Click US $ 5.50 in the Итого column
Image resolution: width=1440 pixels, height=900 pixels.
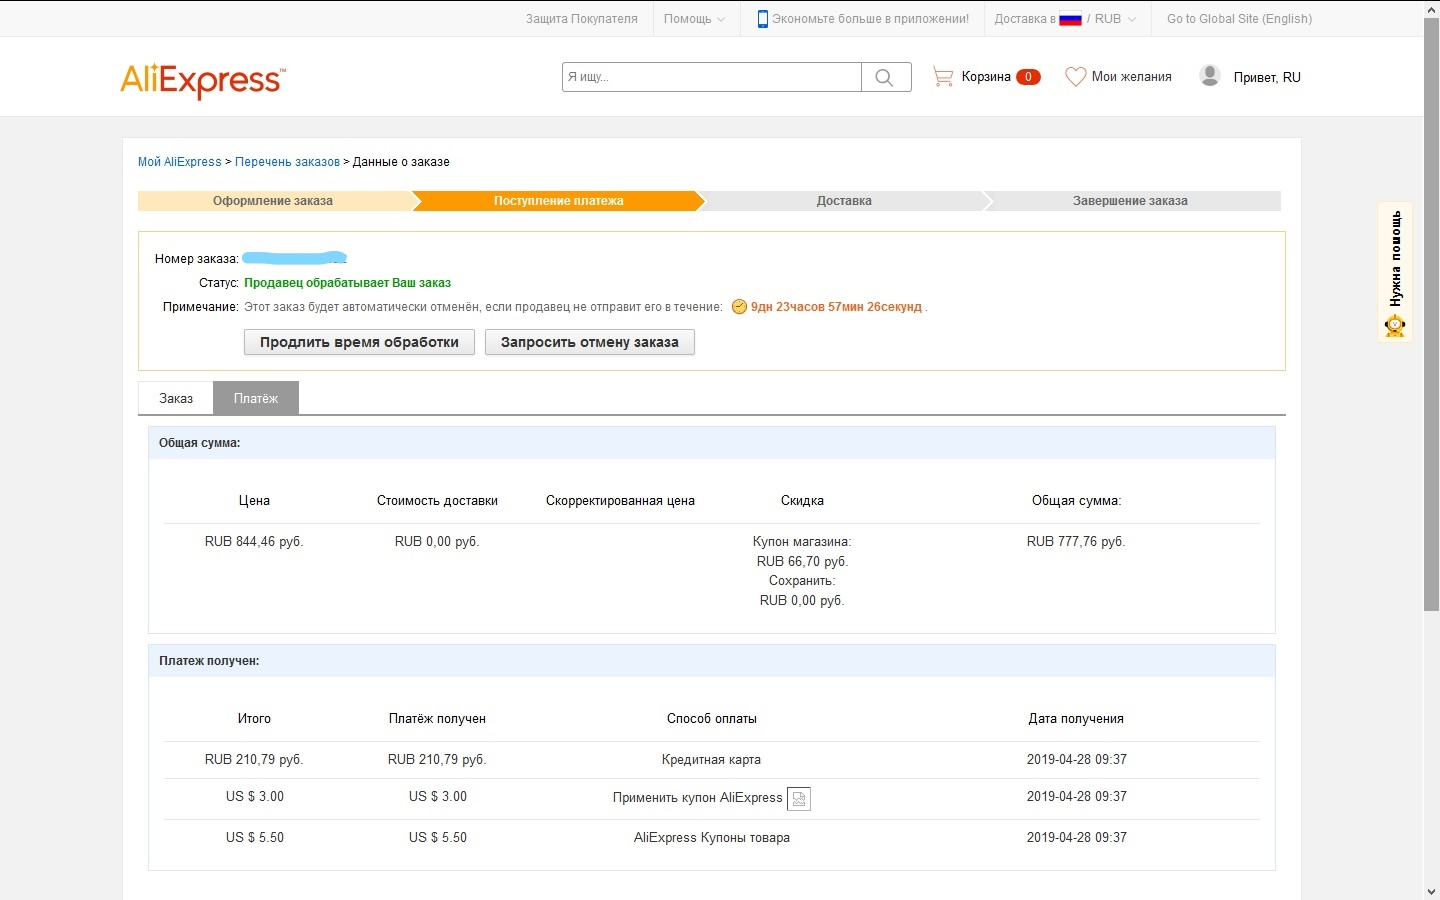pos(255,838)
